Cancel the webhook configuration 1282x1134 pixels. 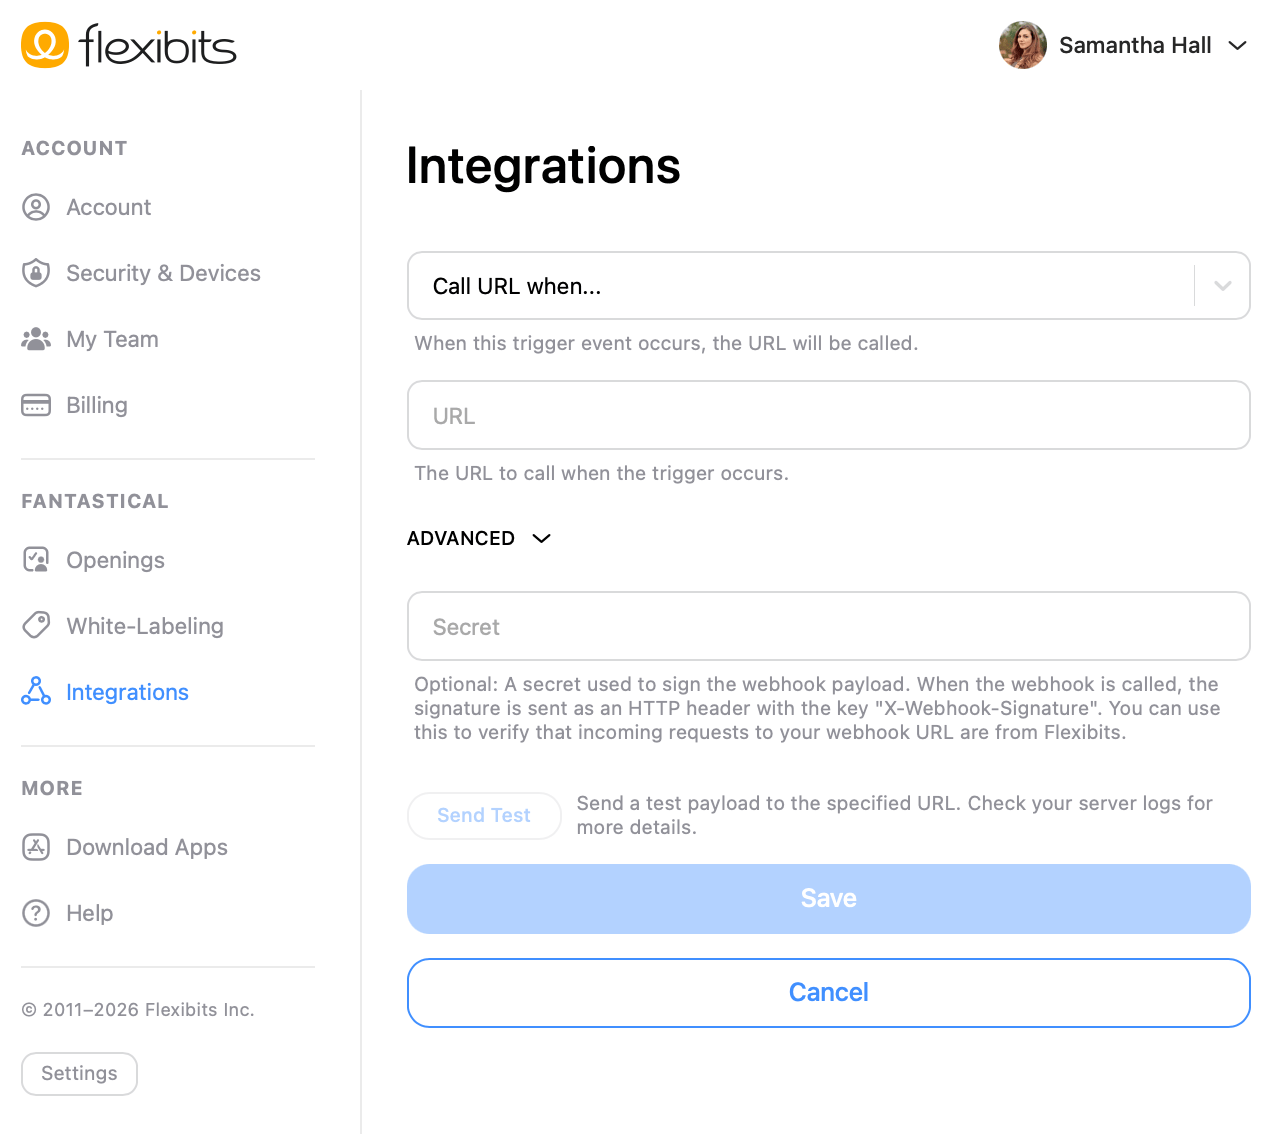tap(828, 992)
